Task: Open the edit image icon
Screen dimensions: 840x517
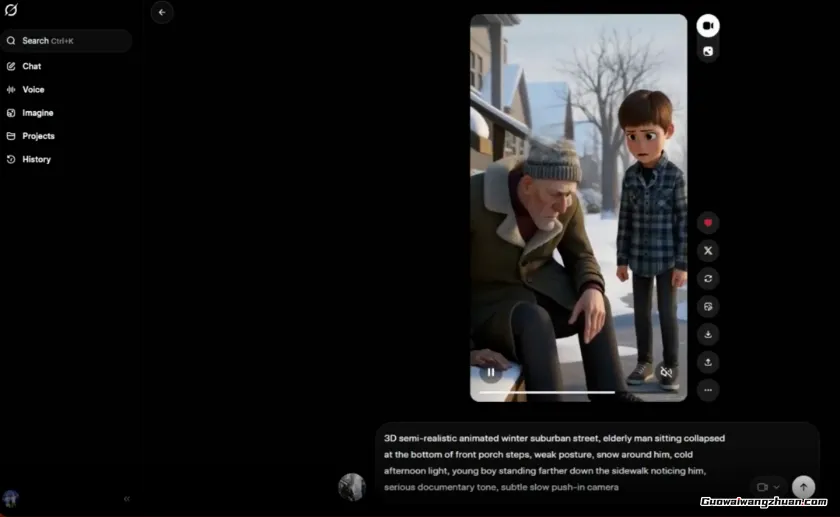Action: click(708, 306)
